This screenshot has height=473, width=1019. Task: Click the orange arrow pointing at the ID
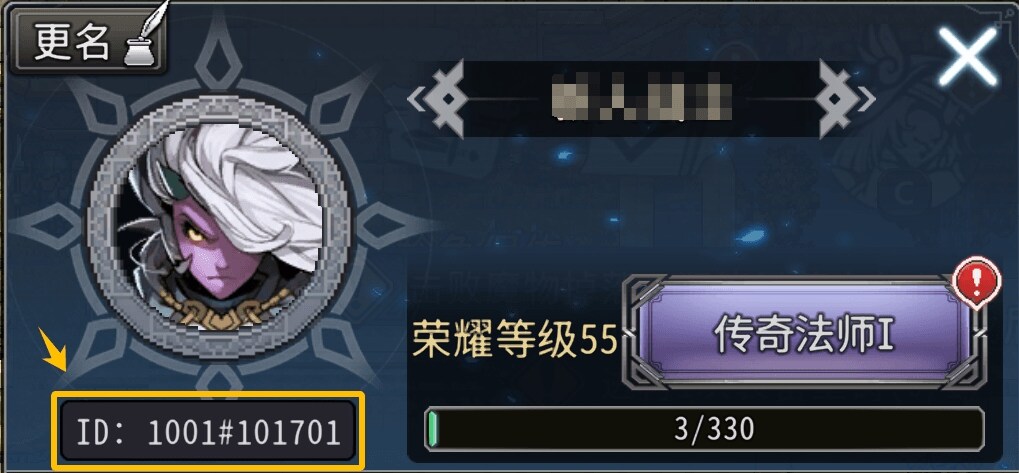pos(53,348)
